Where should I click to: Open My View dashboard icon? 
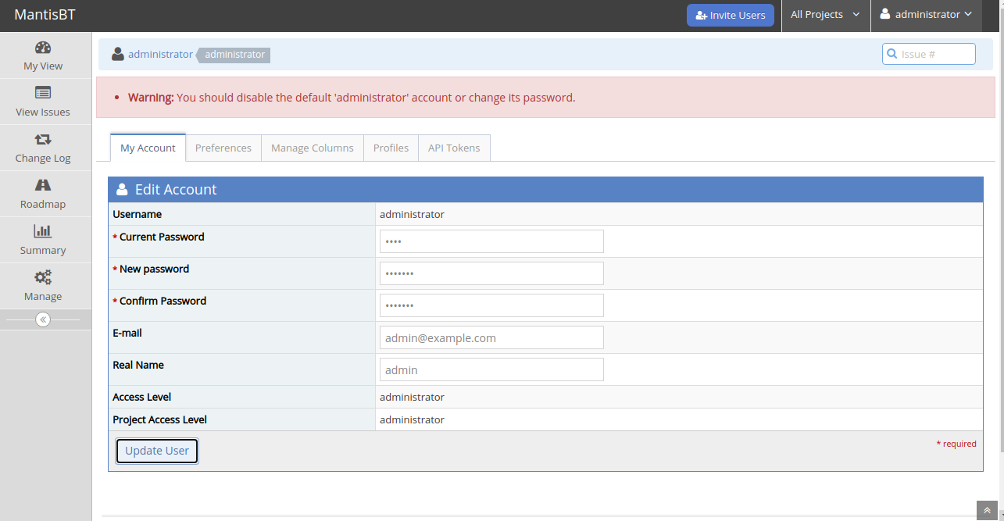coord(43,47)
